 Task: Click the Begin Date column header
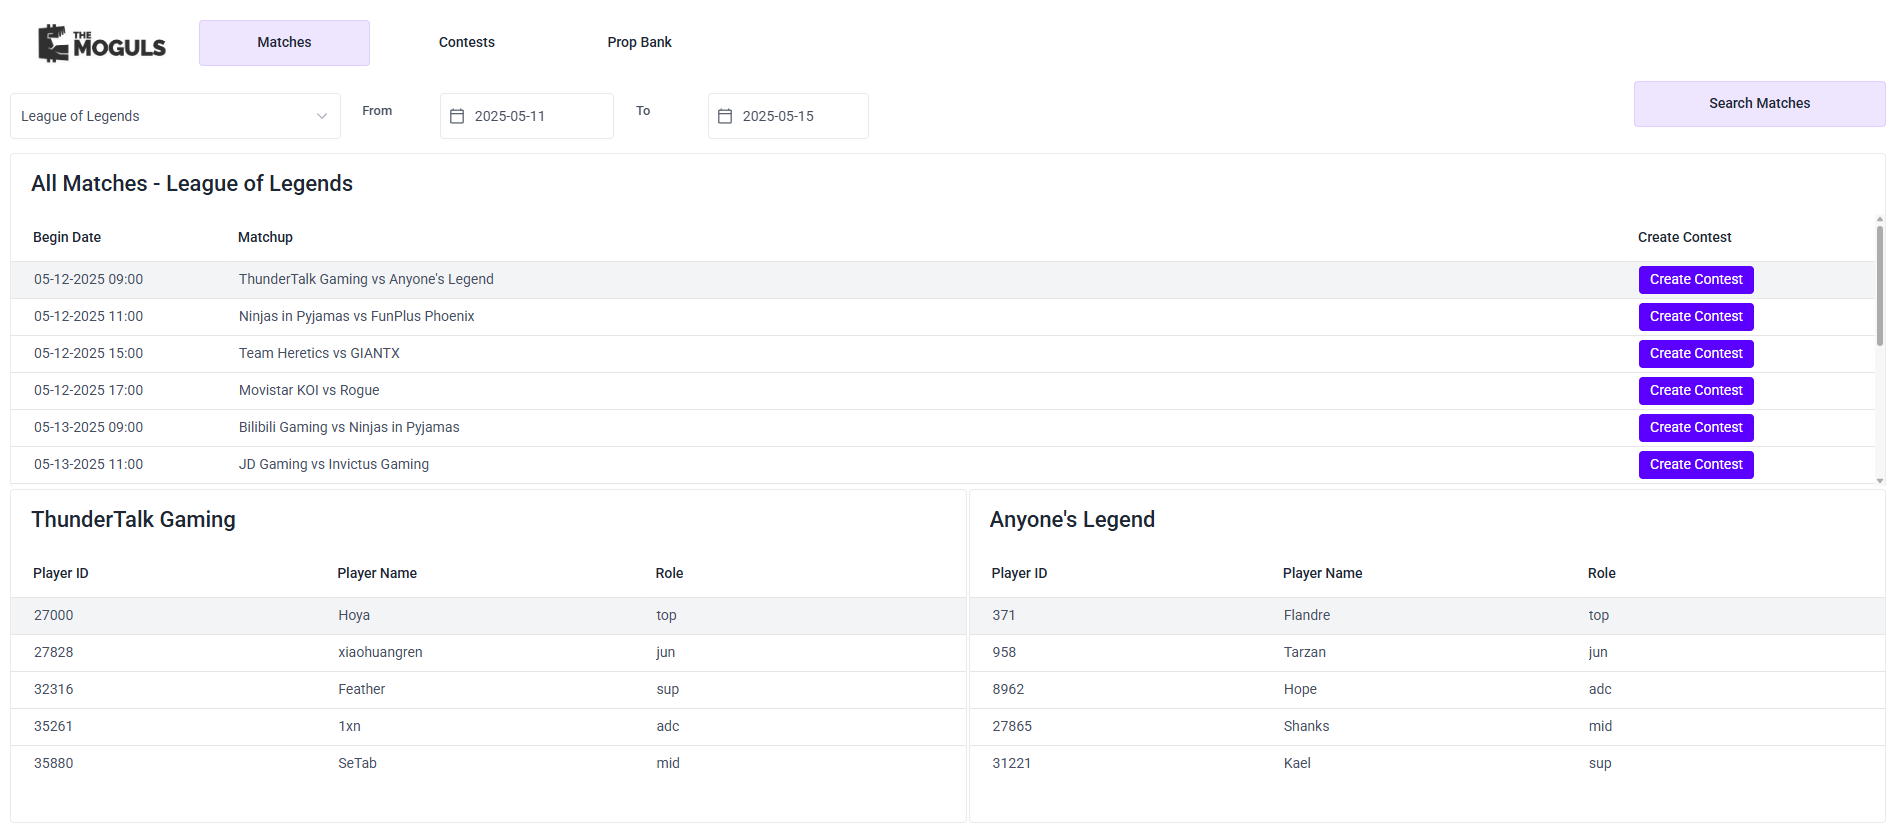point(67,238)
